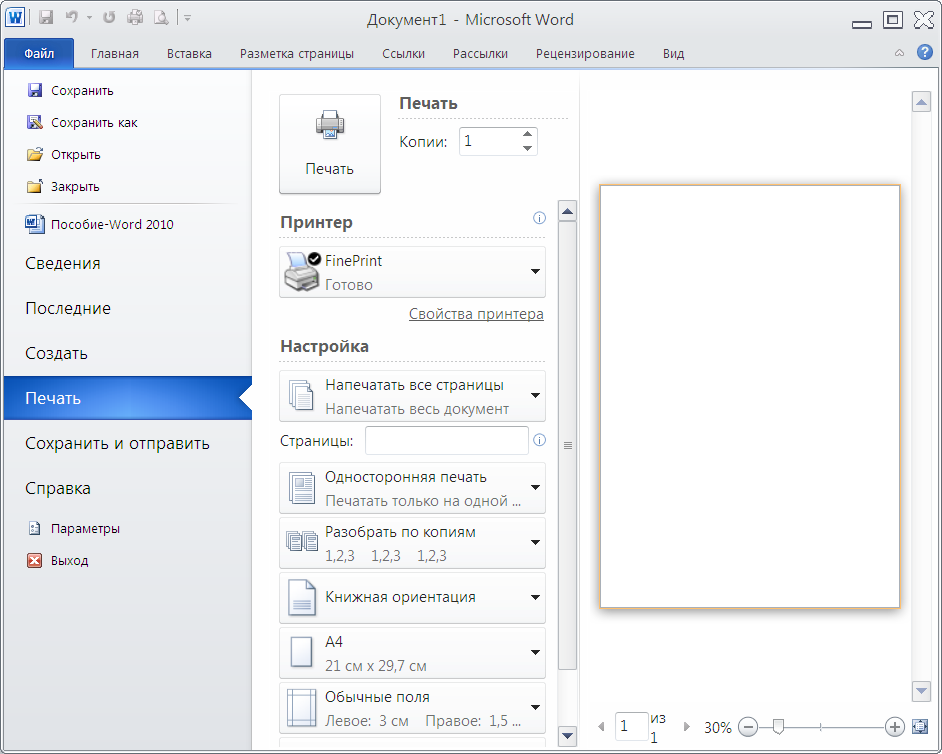Click the page preview thumbnail
942x754 pixels.
pos(750,397)
